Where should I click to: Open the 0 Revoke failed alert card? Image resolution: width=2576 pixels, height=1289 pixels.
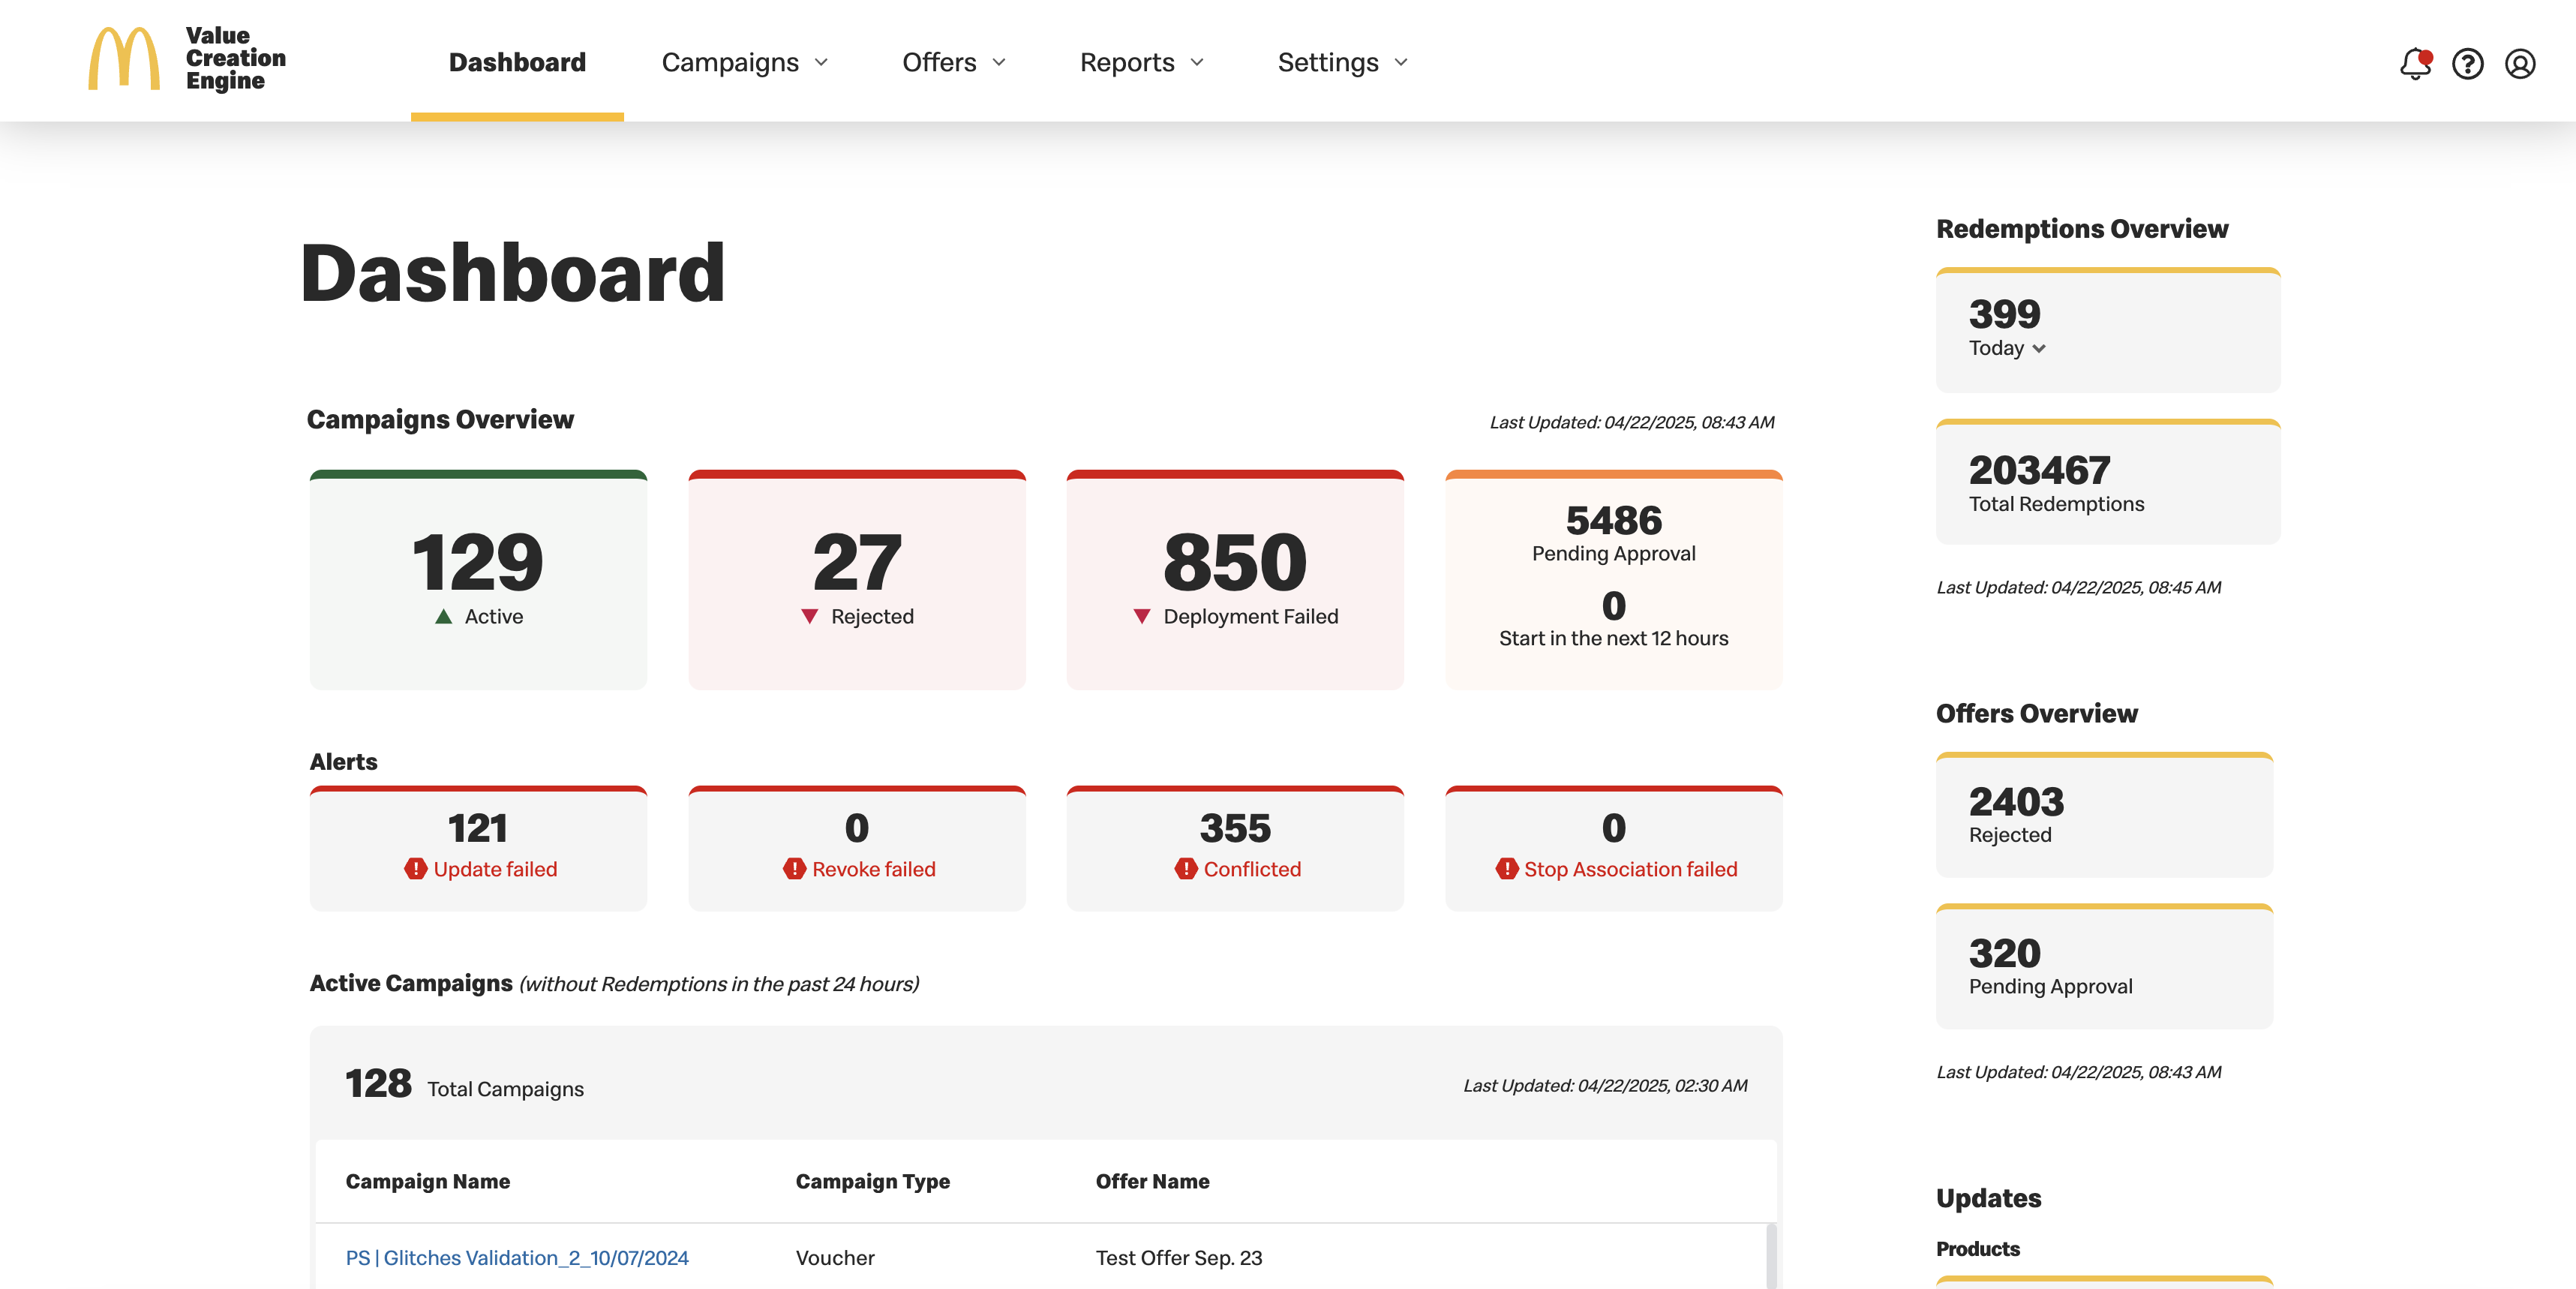click(857, 848)
